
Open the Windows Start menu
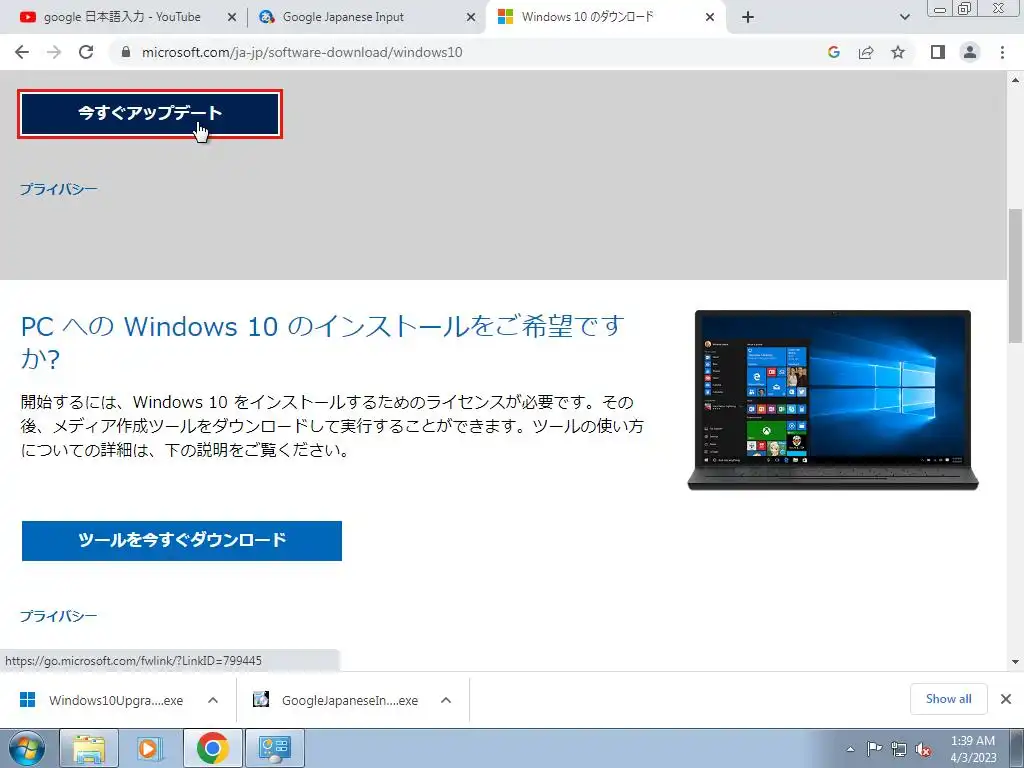click(x=27, y=748)
